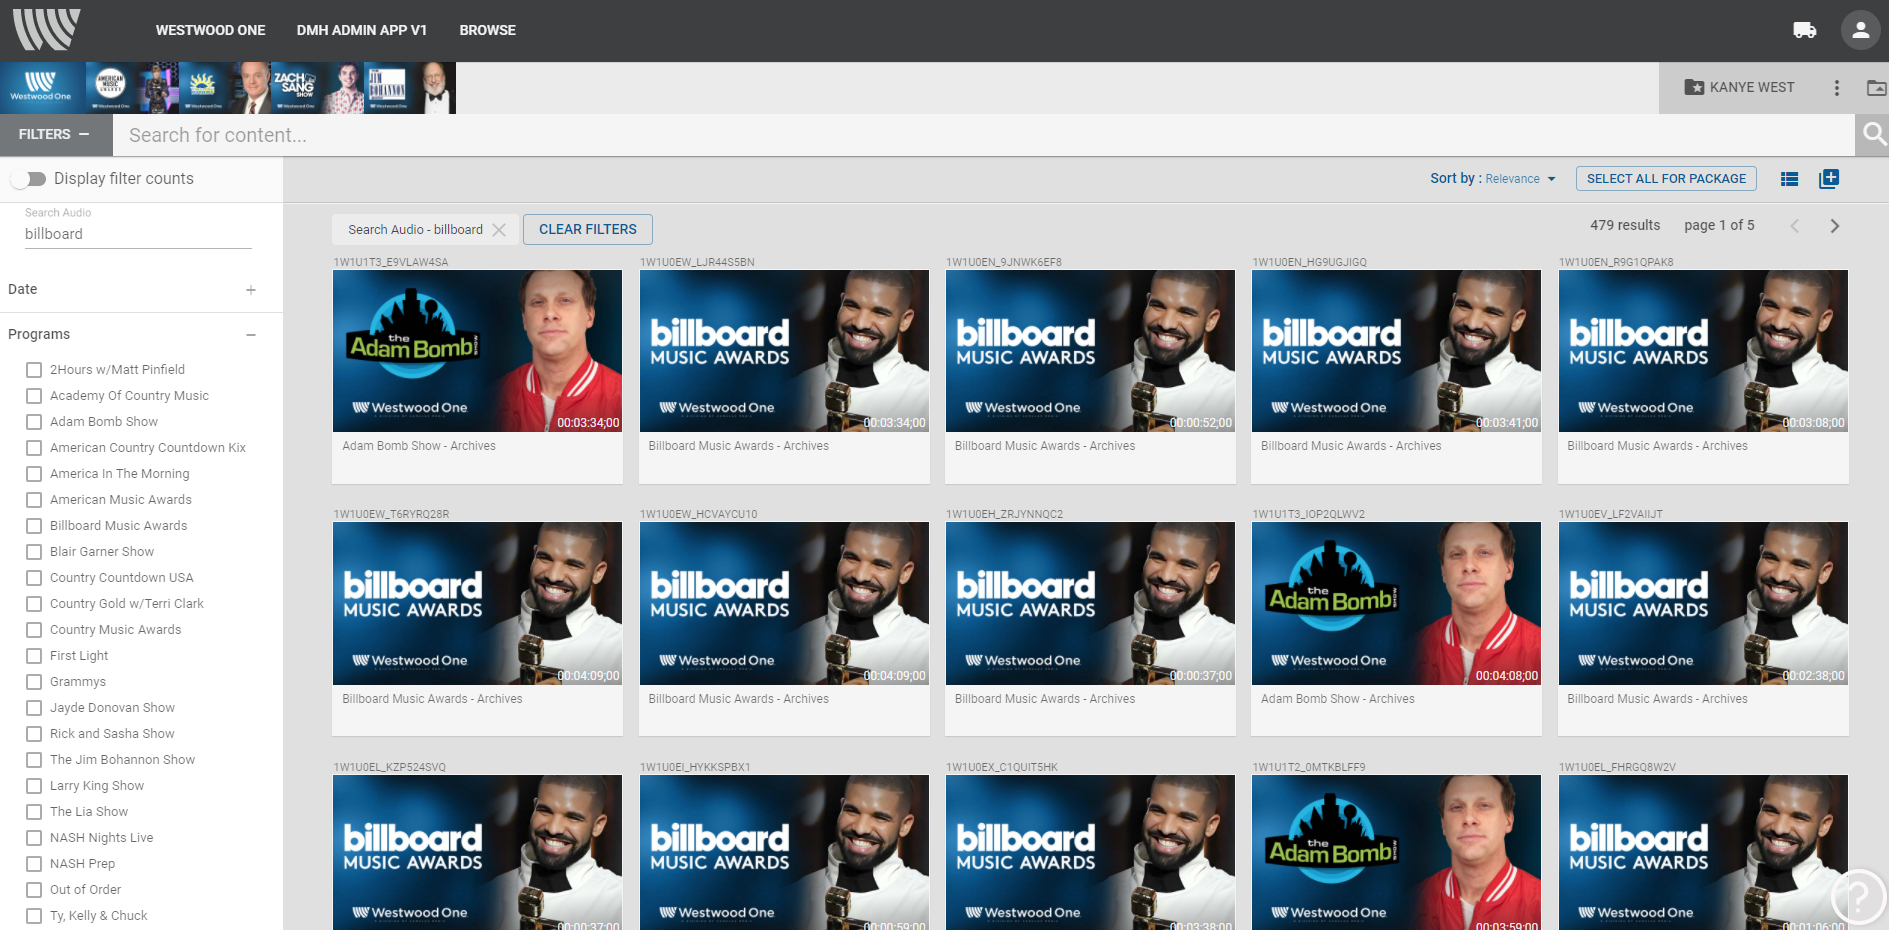Open the user account profile icon
The image size is (1889, 930).
click(x=1860, y=30)
